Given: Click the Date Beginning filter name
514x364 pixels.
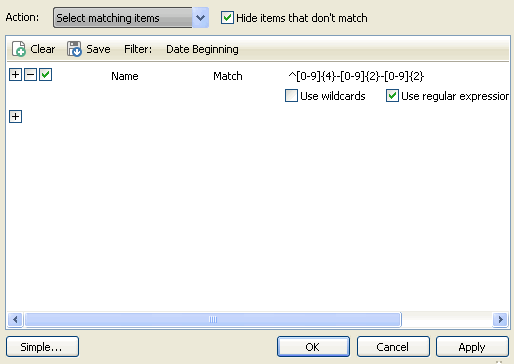Looking at the screenshot, I should [202, 49].
